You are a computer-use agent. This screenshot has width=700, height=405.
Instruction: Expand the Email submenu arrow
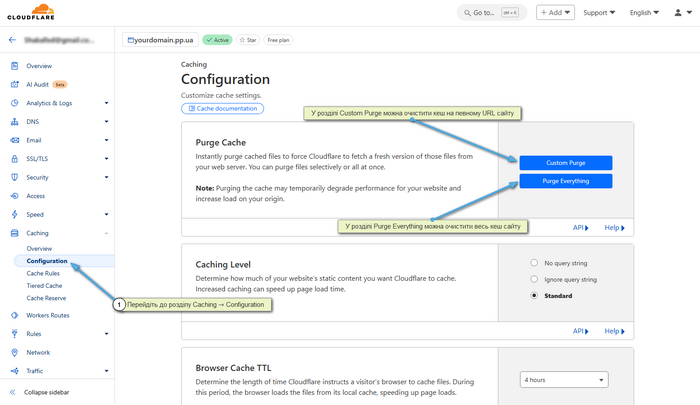tap(106, 140)
